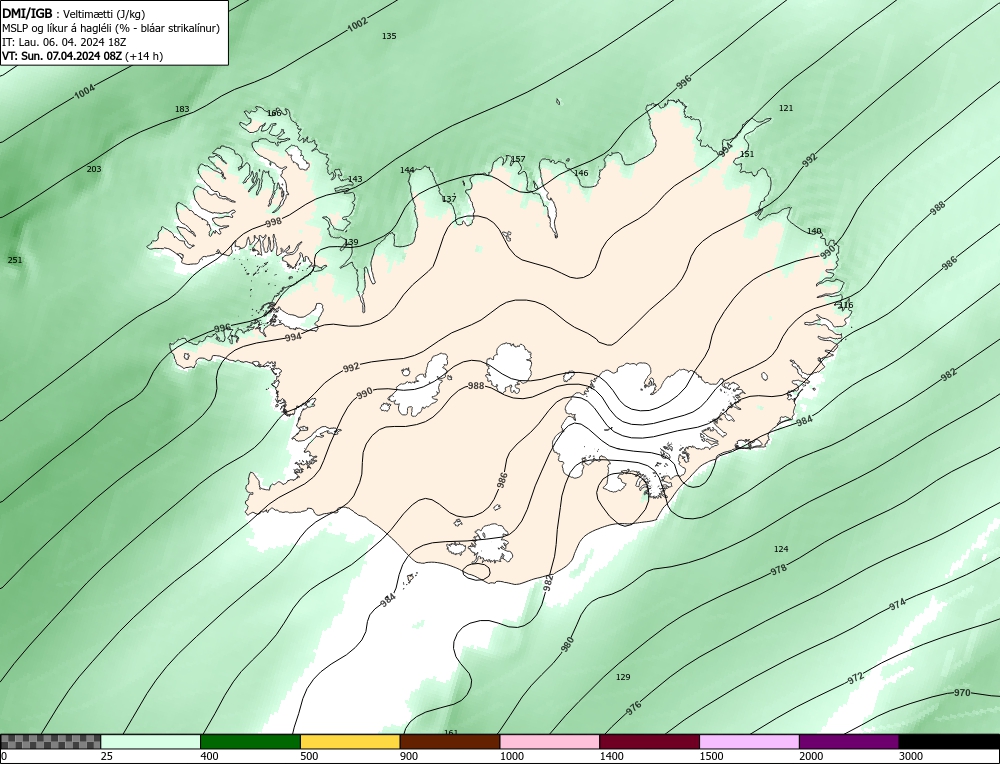This screenshot has width=1000, height=764.
Task: Click the CAPE value 116
Action: point(846,305)
